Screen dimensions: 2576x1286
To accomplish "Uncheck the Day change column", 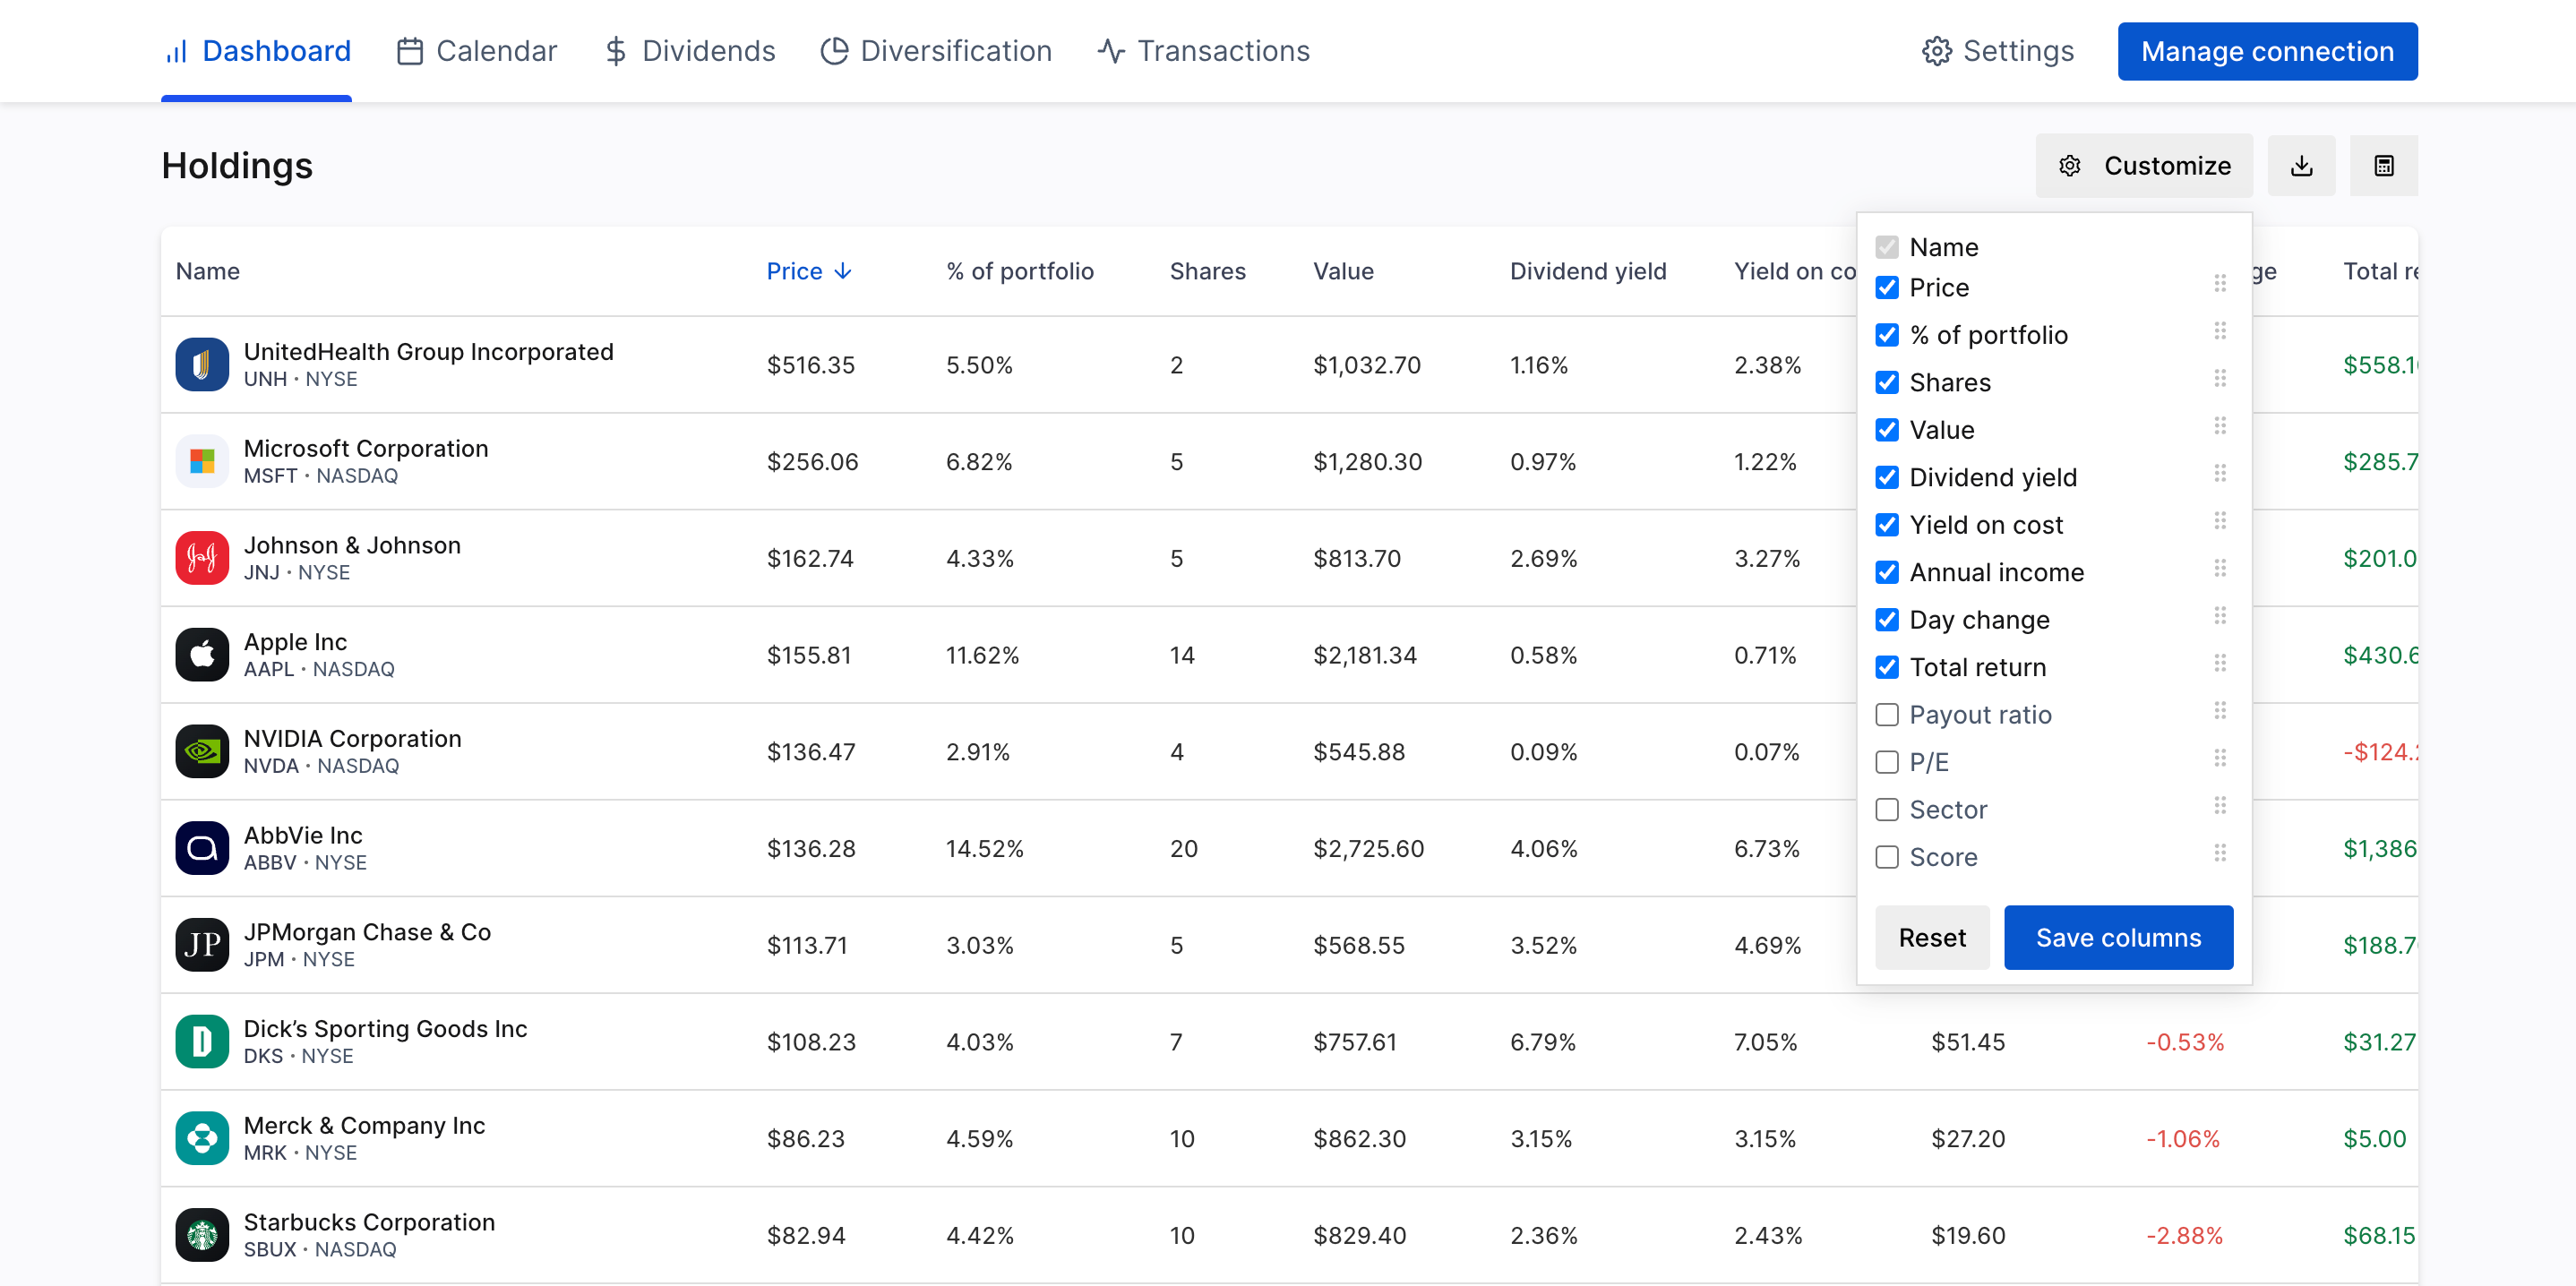I will pyautogui.click(x=1886, y=619).
